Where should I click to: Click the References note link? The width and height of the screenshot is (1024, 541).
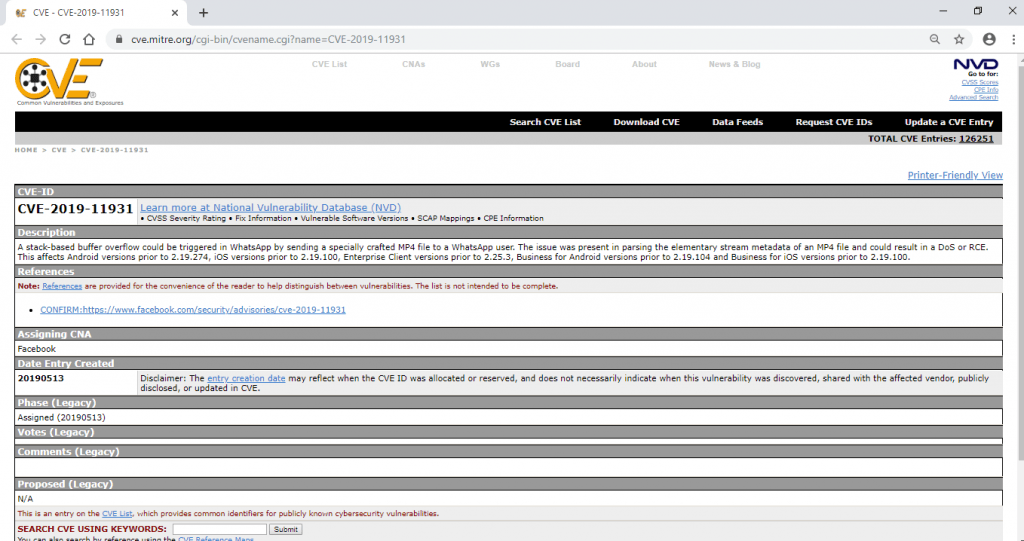point(62,286)
